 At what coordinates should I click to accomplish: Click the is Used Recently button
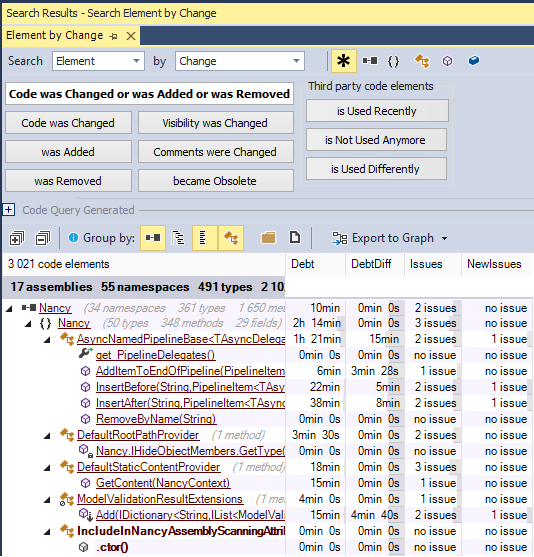point(377,111)
